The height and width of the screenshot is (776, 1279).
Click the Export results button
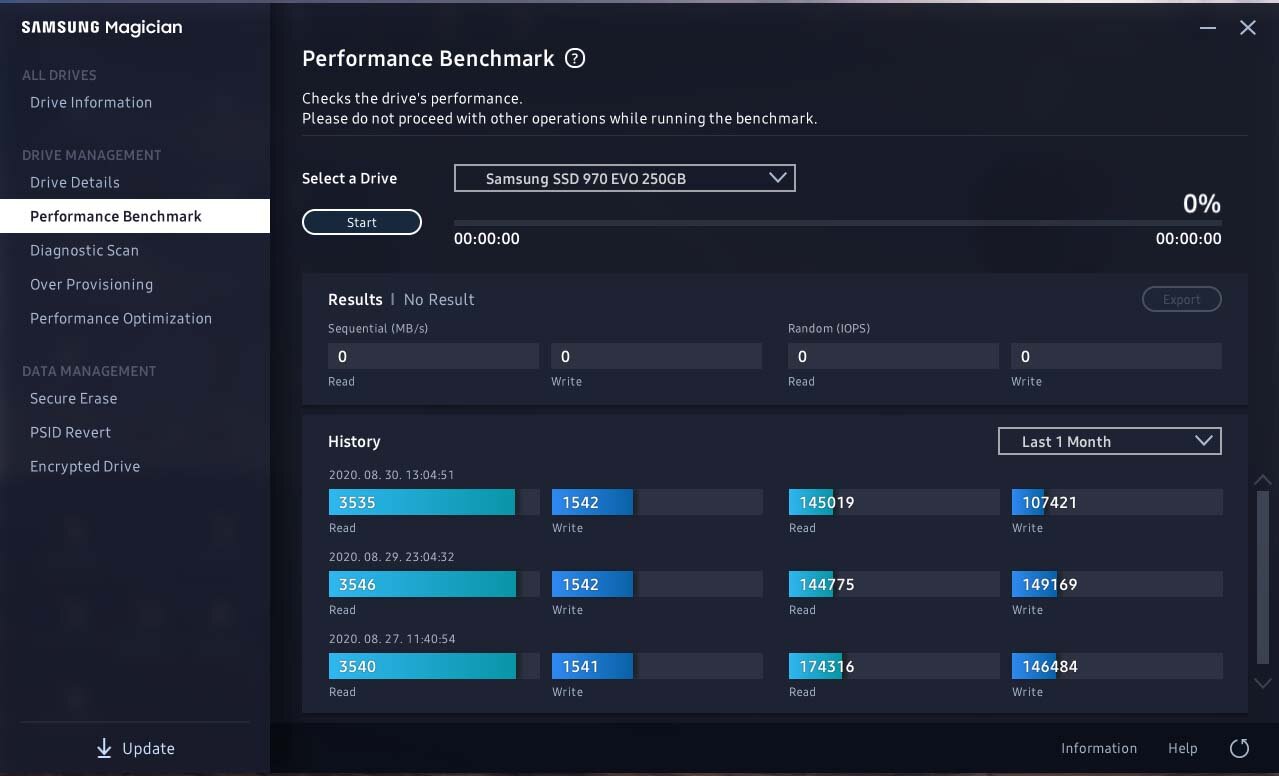point(1181,299)
